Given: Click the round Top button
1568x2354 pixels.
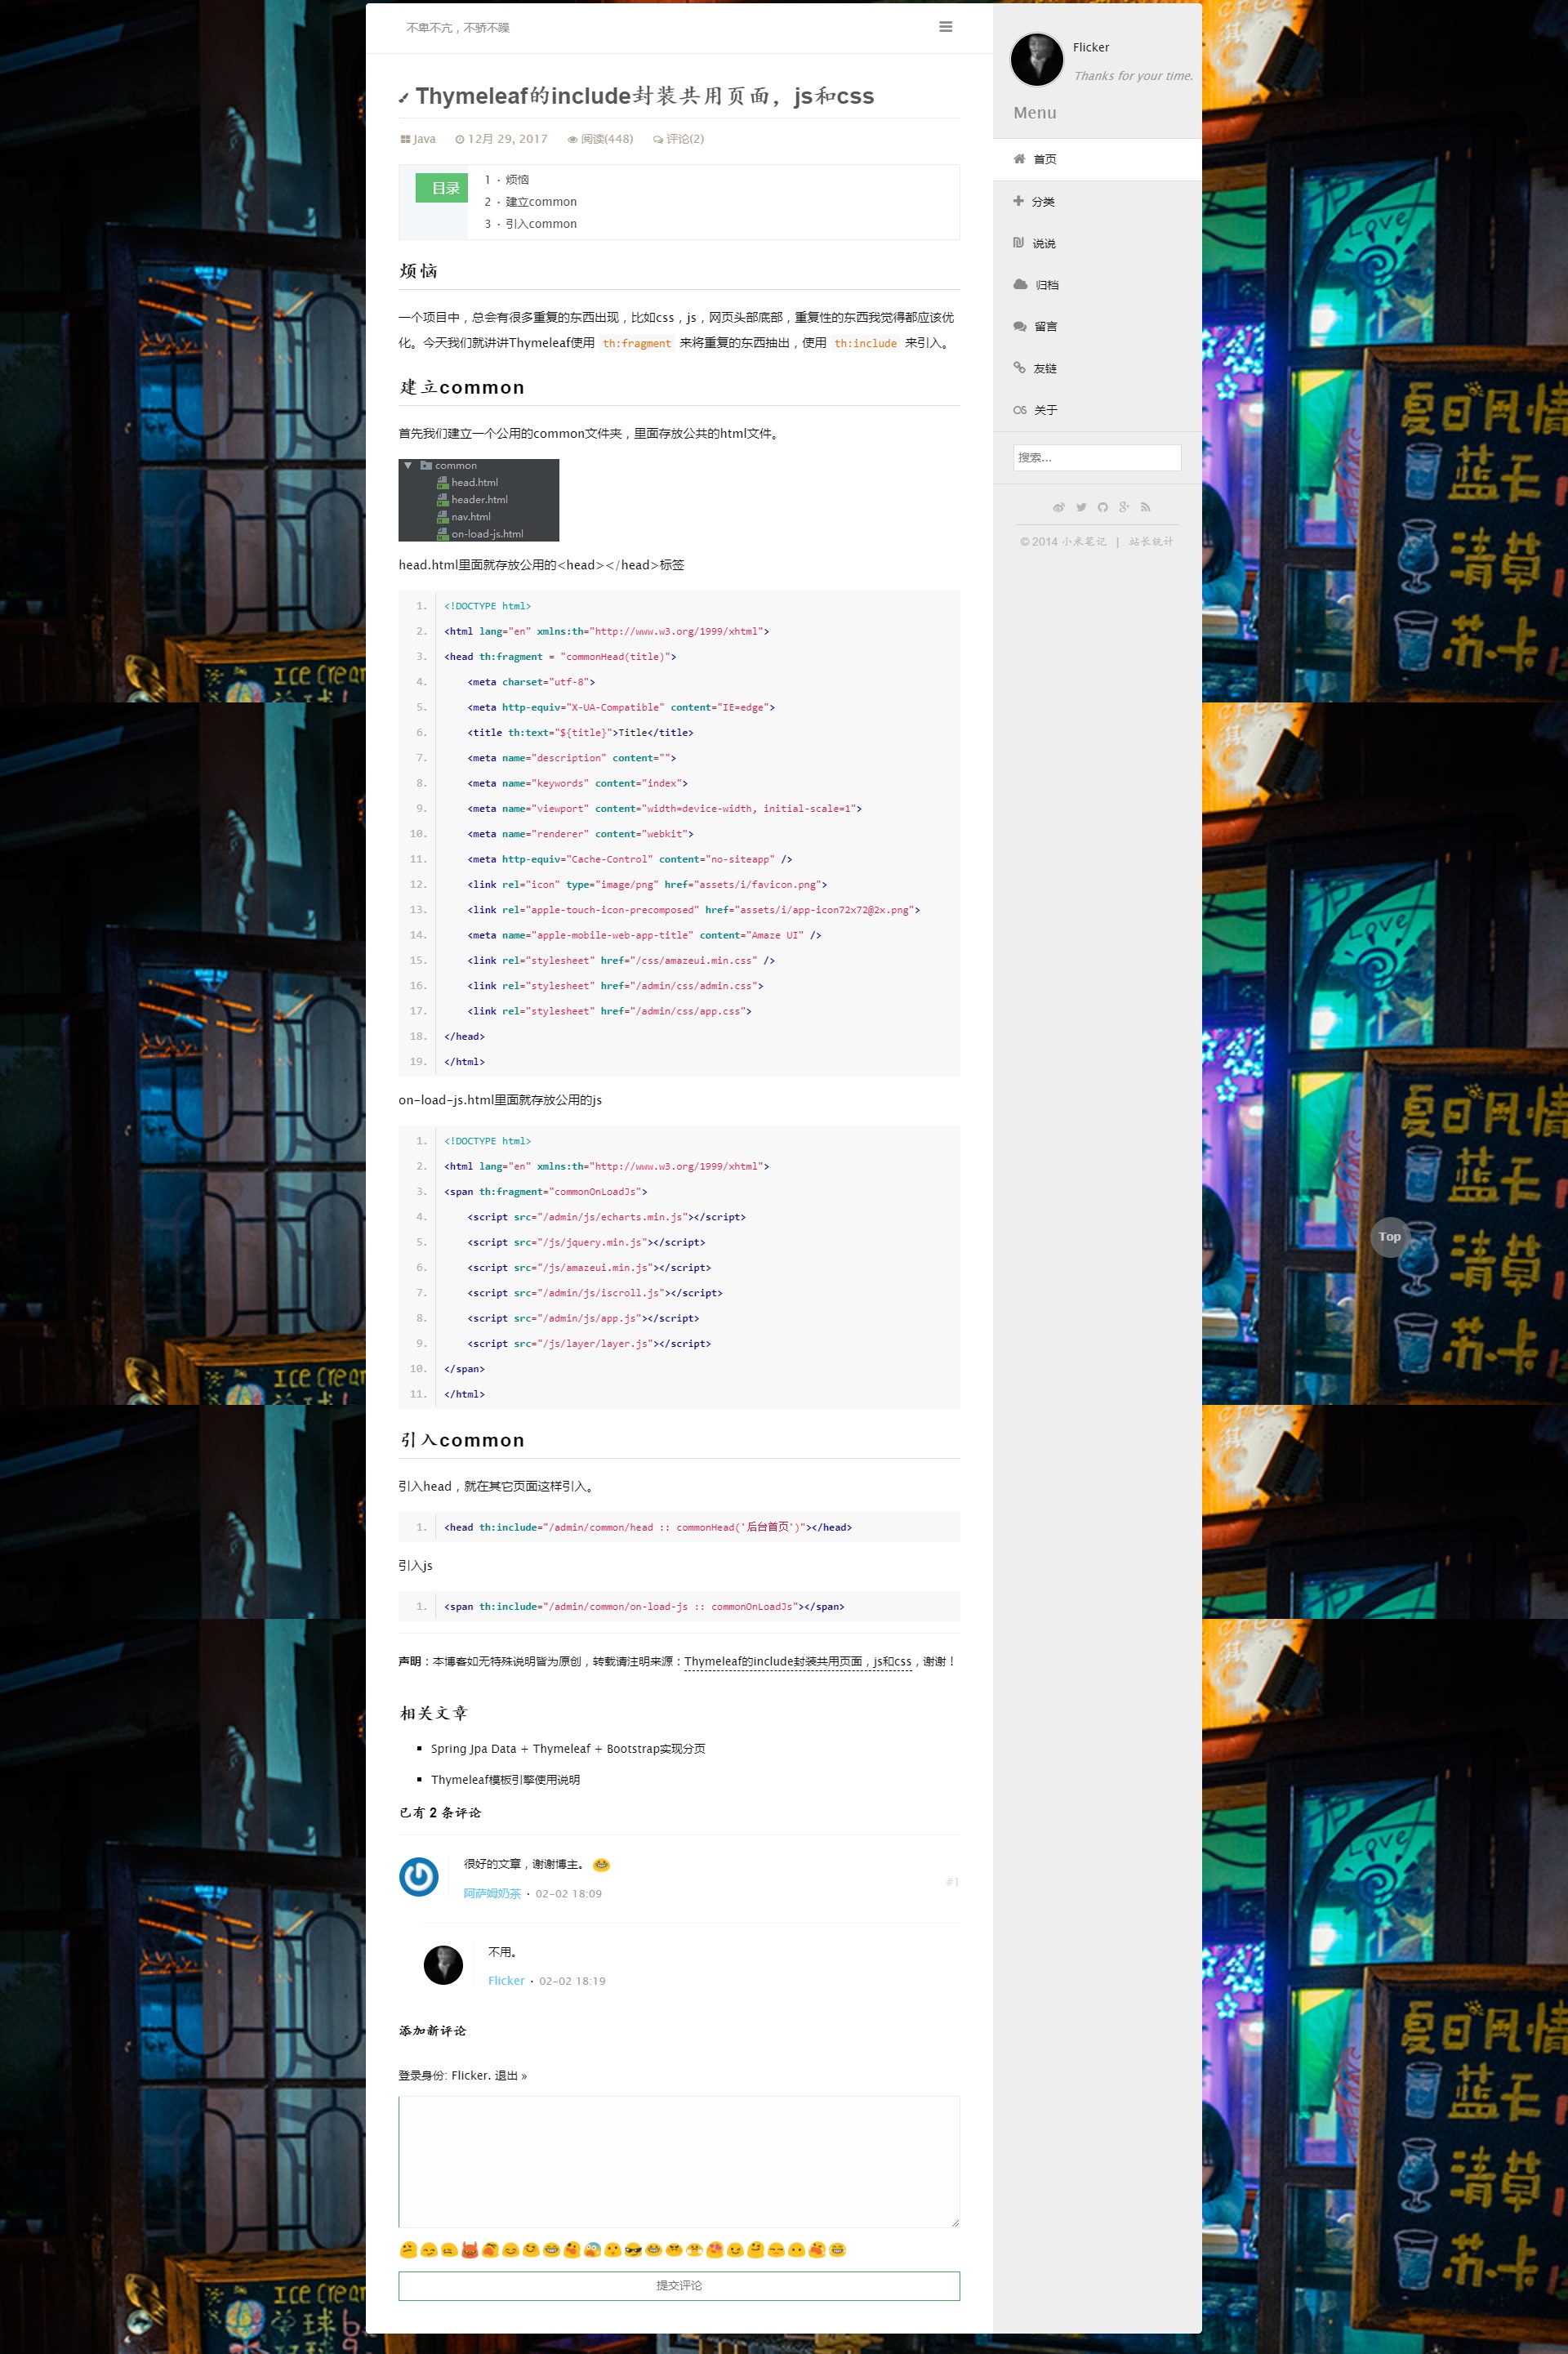Looking at the screenshot, I should 1389,1236.
